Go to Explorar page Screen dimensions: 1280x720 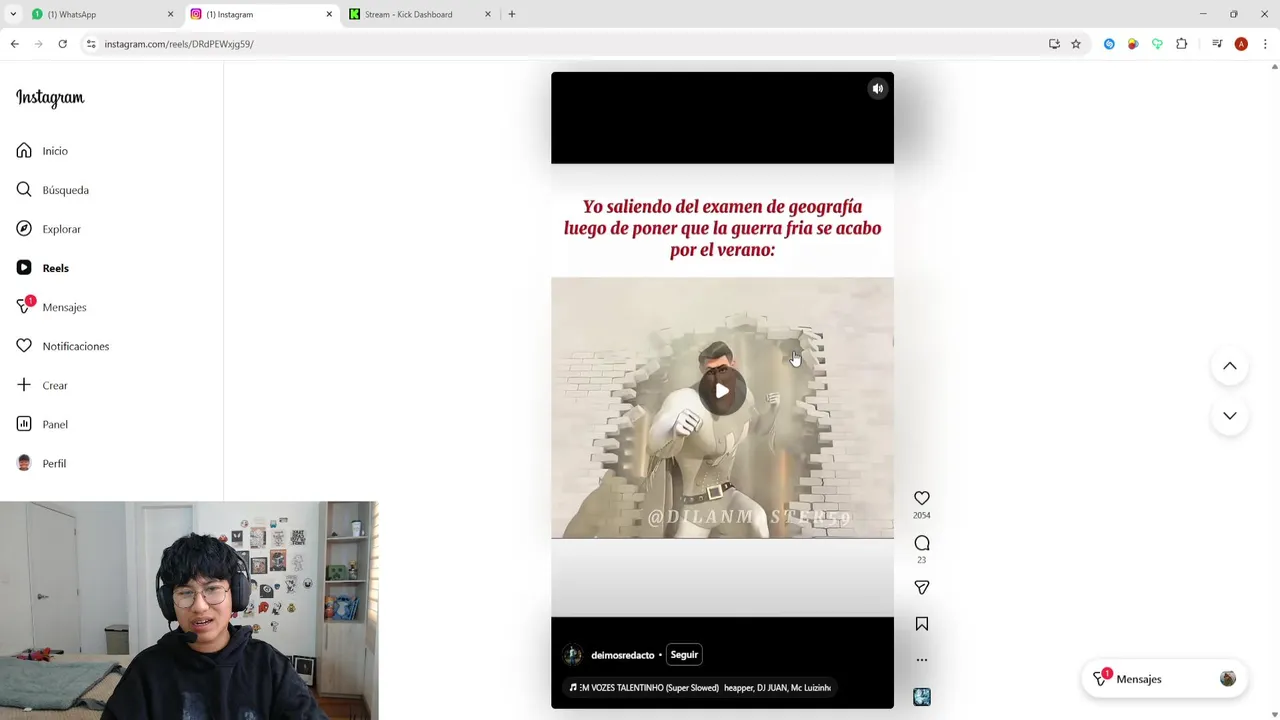point(48,229)
